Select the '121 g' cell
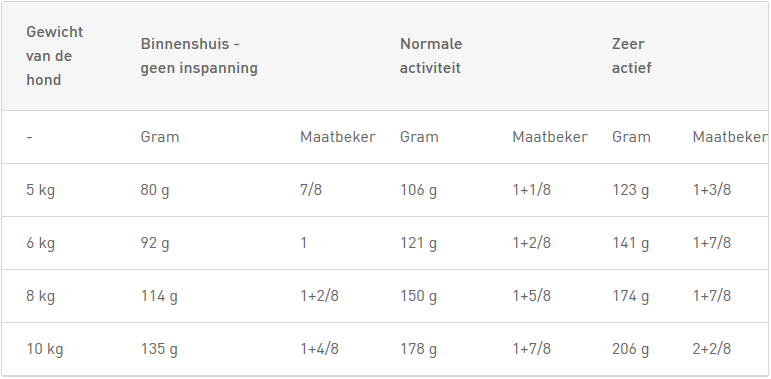This screenshot has height=379, width=771. [418, 243]
